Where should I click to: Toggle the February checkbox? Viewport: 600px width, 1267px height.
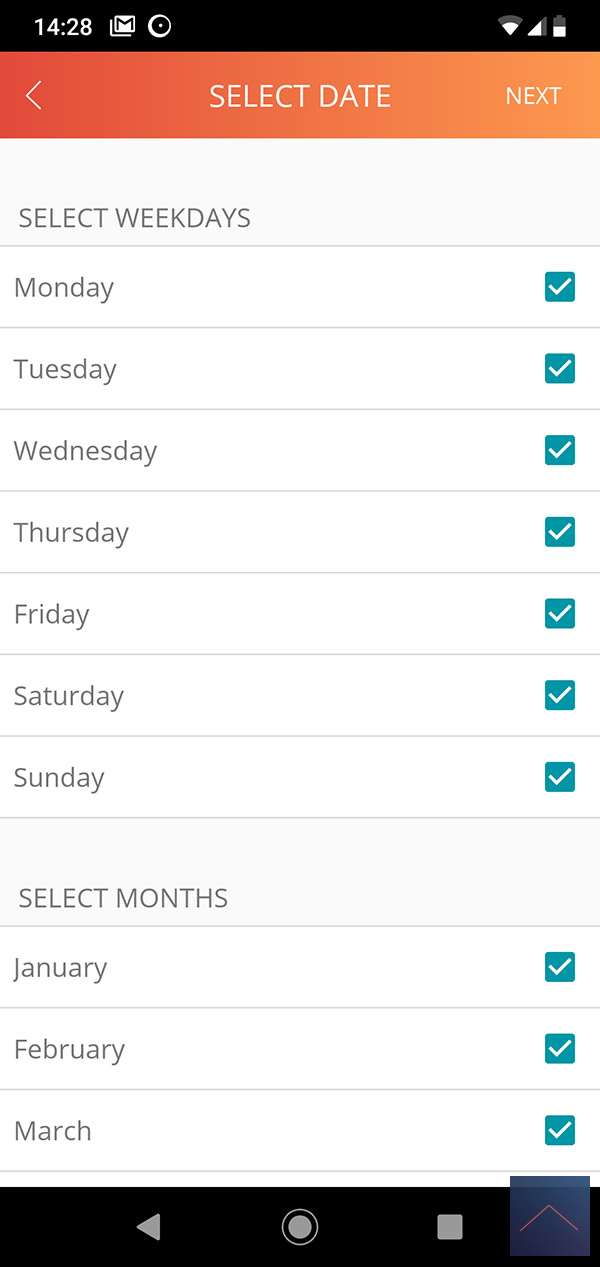(560, 1049)
